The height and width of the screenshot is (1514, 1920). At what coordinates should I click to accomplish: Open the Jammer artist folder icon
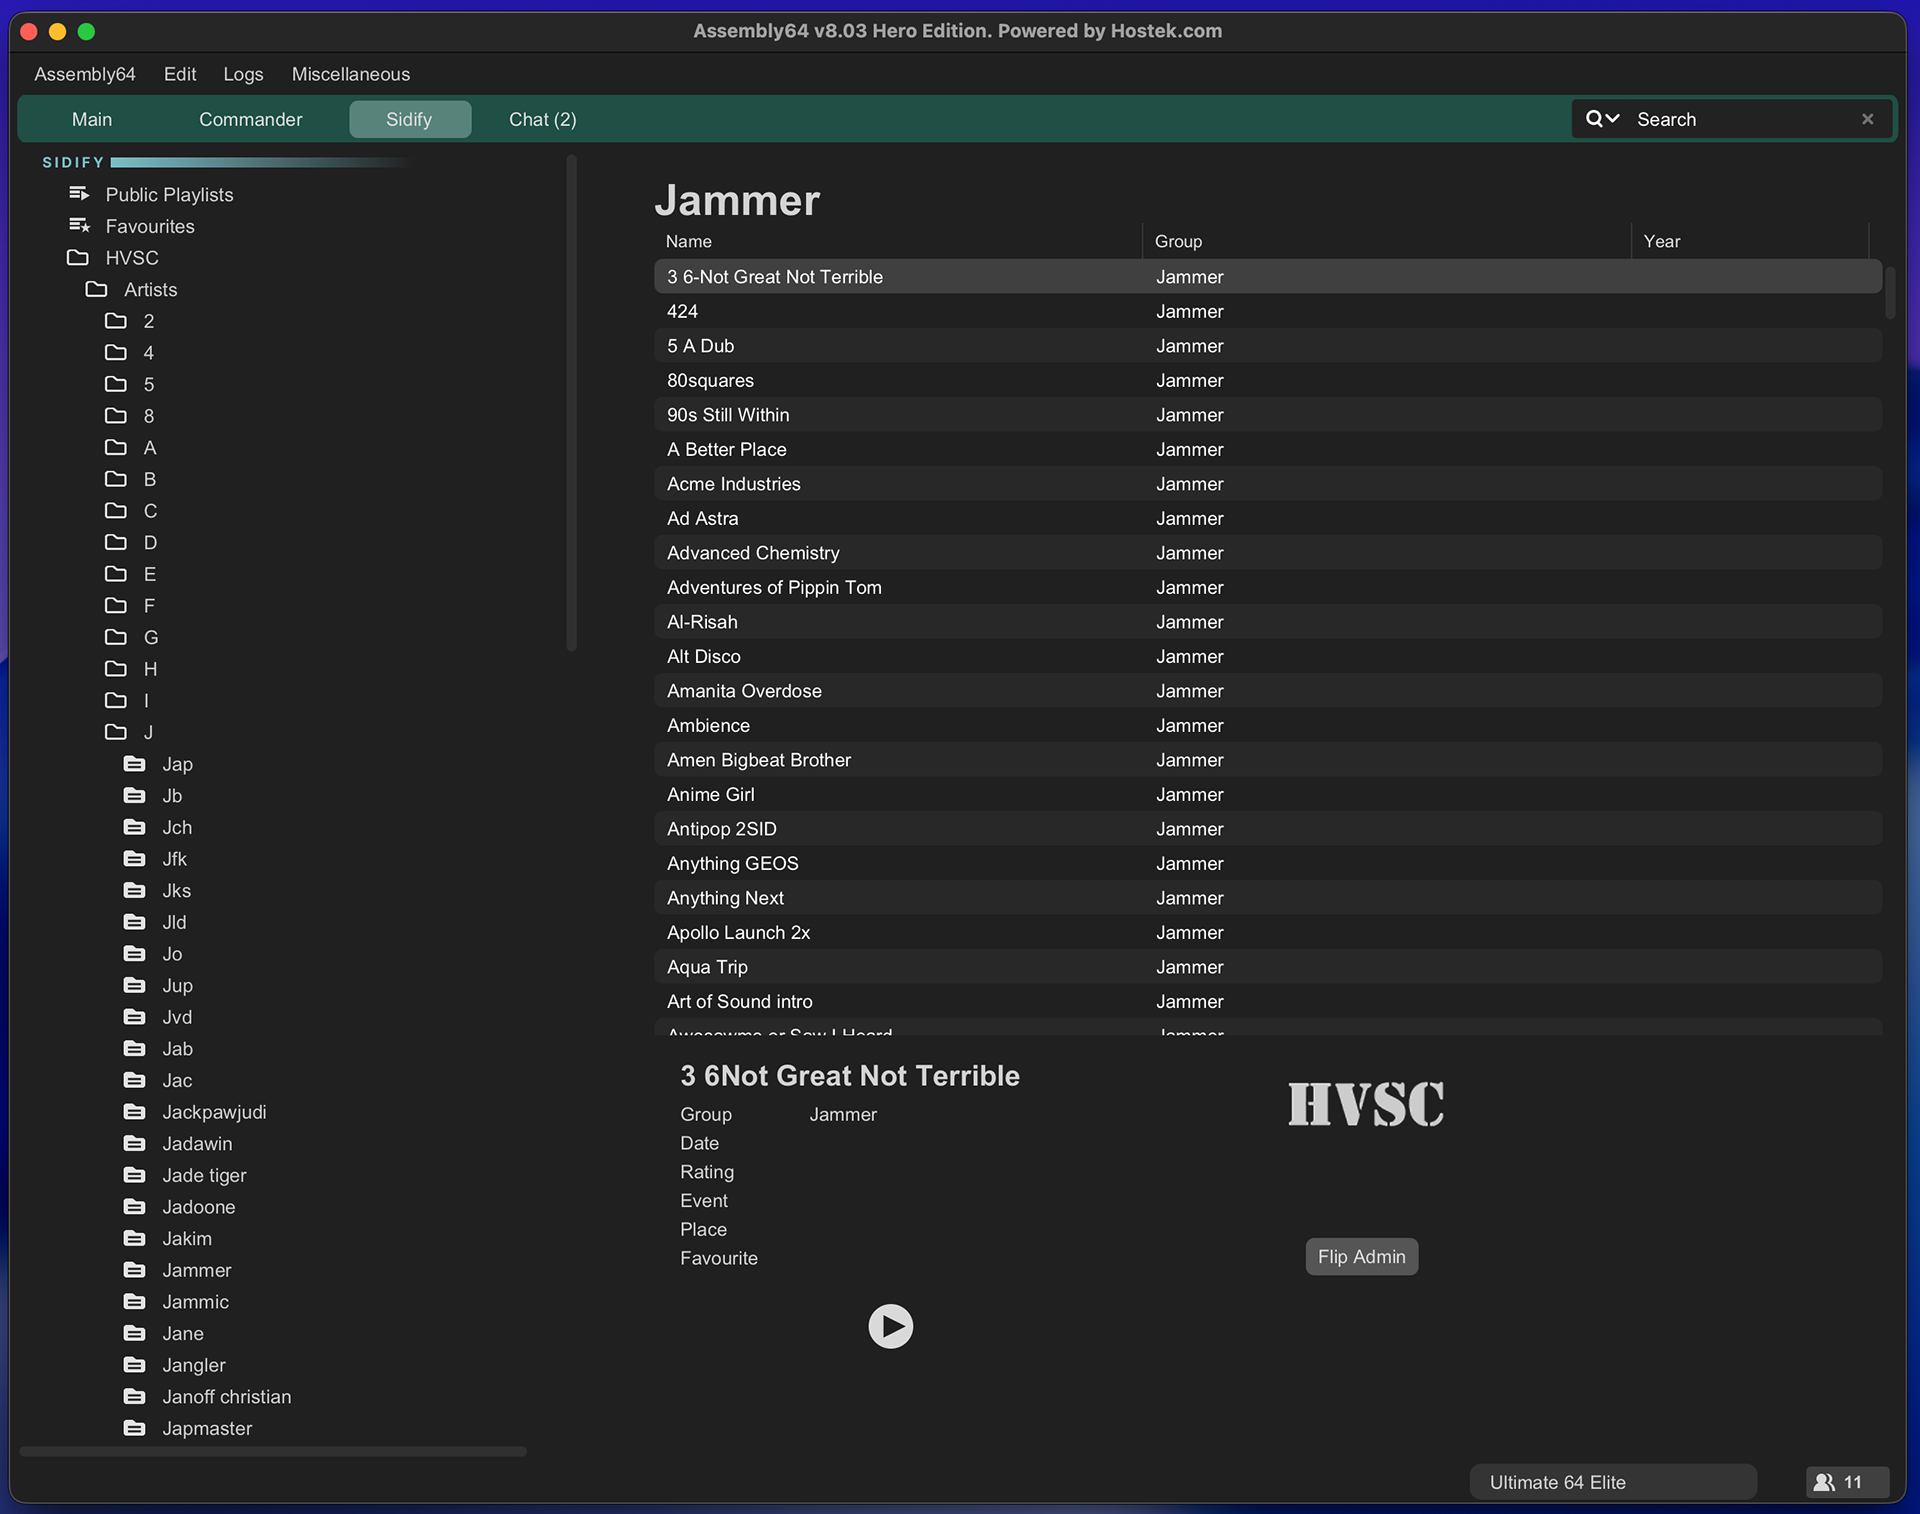[135, 1270]
